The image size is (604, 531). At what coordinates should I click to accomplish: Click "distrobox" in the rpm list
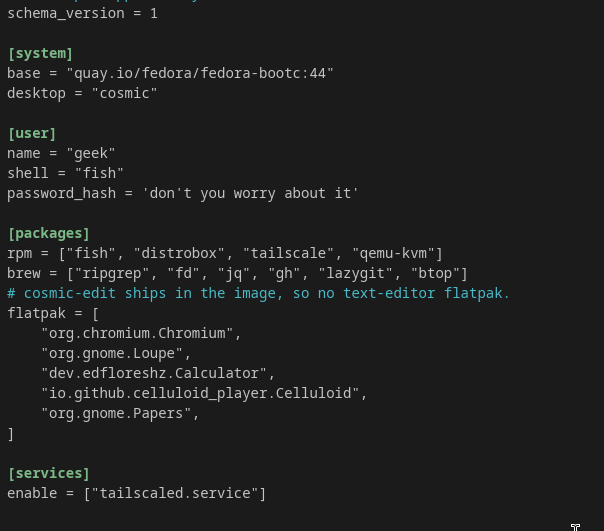click(x=179, y=253)
